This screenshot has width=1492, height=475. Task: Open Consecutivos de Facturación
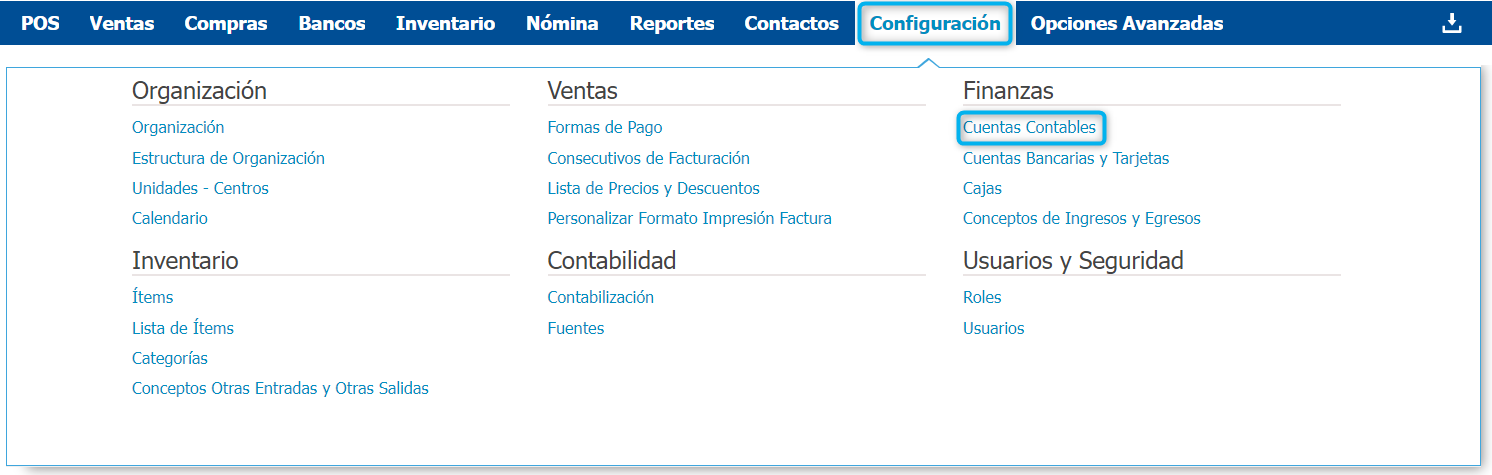pos(648,158)
